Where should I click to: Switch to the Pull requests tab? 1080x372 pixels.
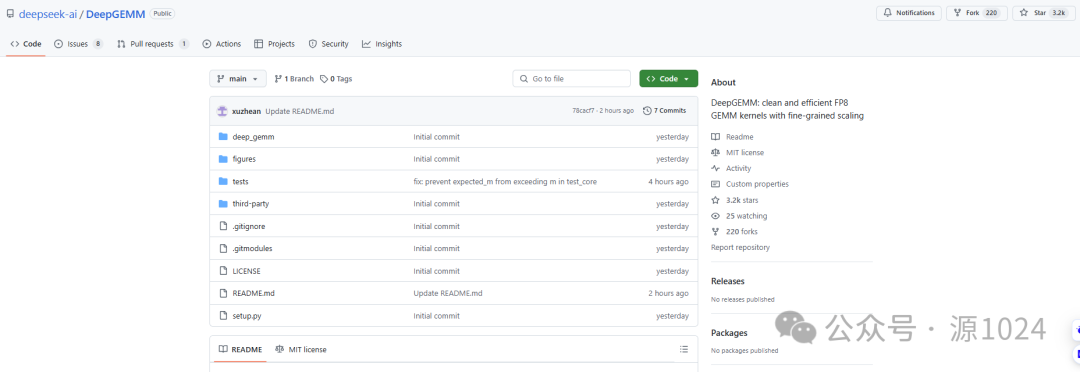[153, 43]
